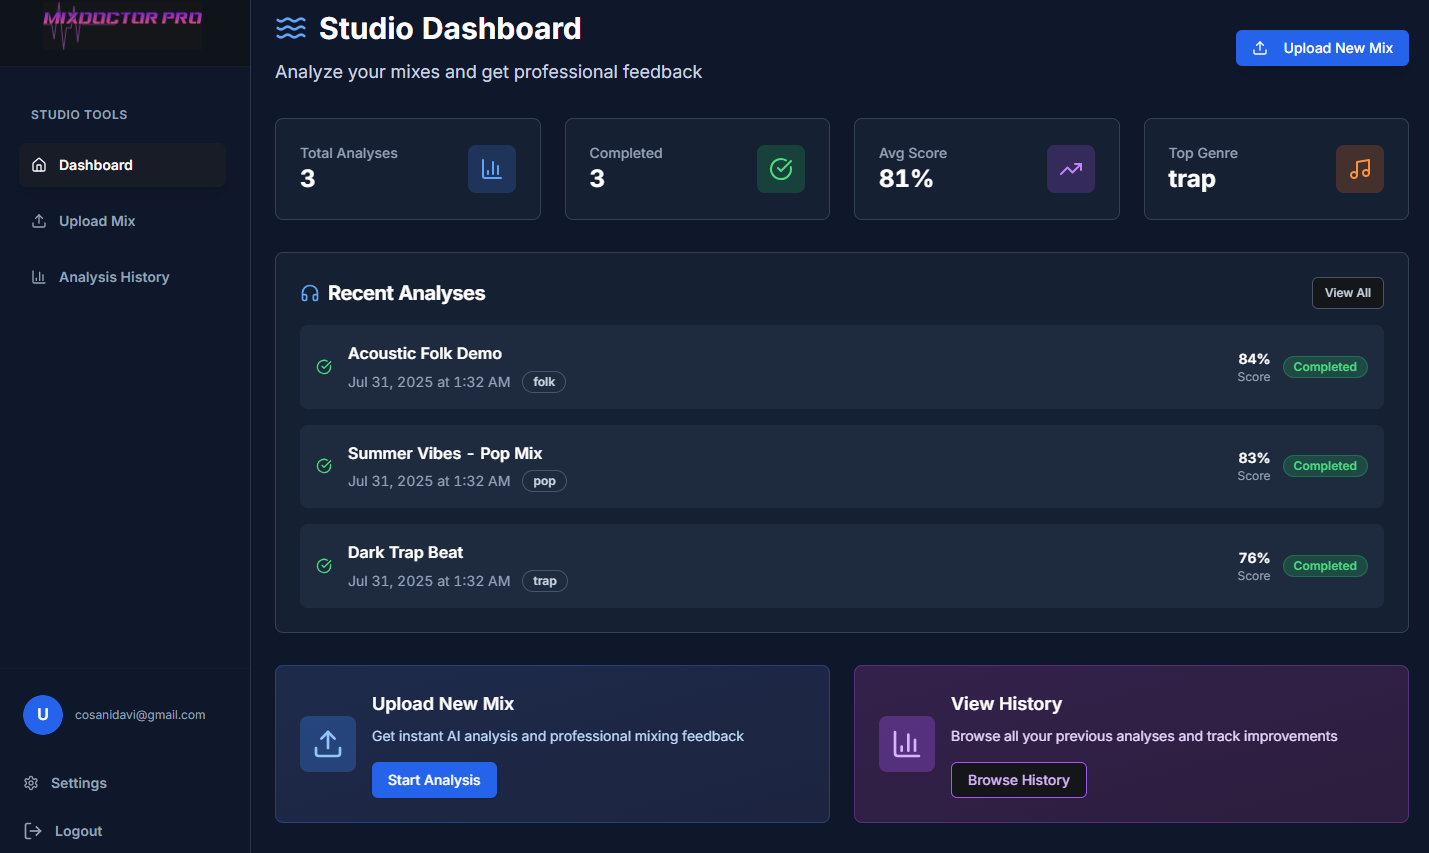Viewport: 1429px width, 853px height.
Task: Click the 81% average score value
Action: click(906, 179)
